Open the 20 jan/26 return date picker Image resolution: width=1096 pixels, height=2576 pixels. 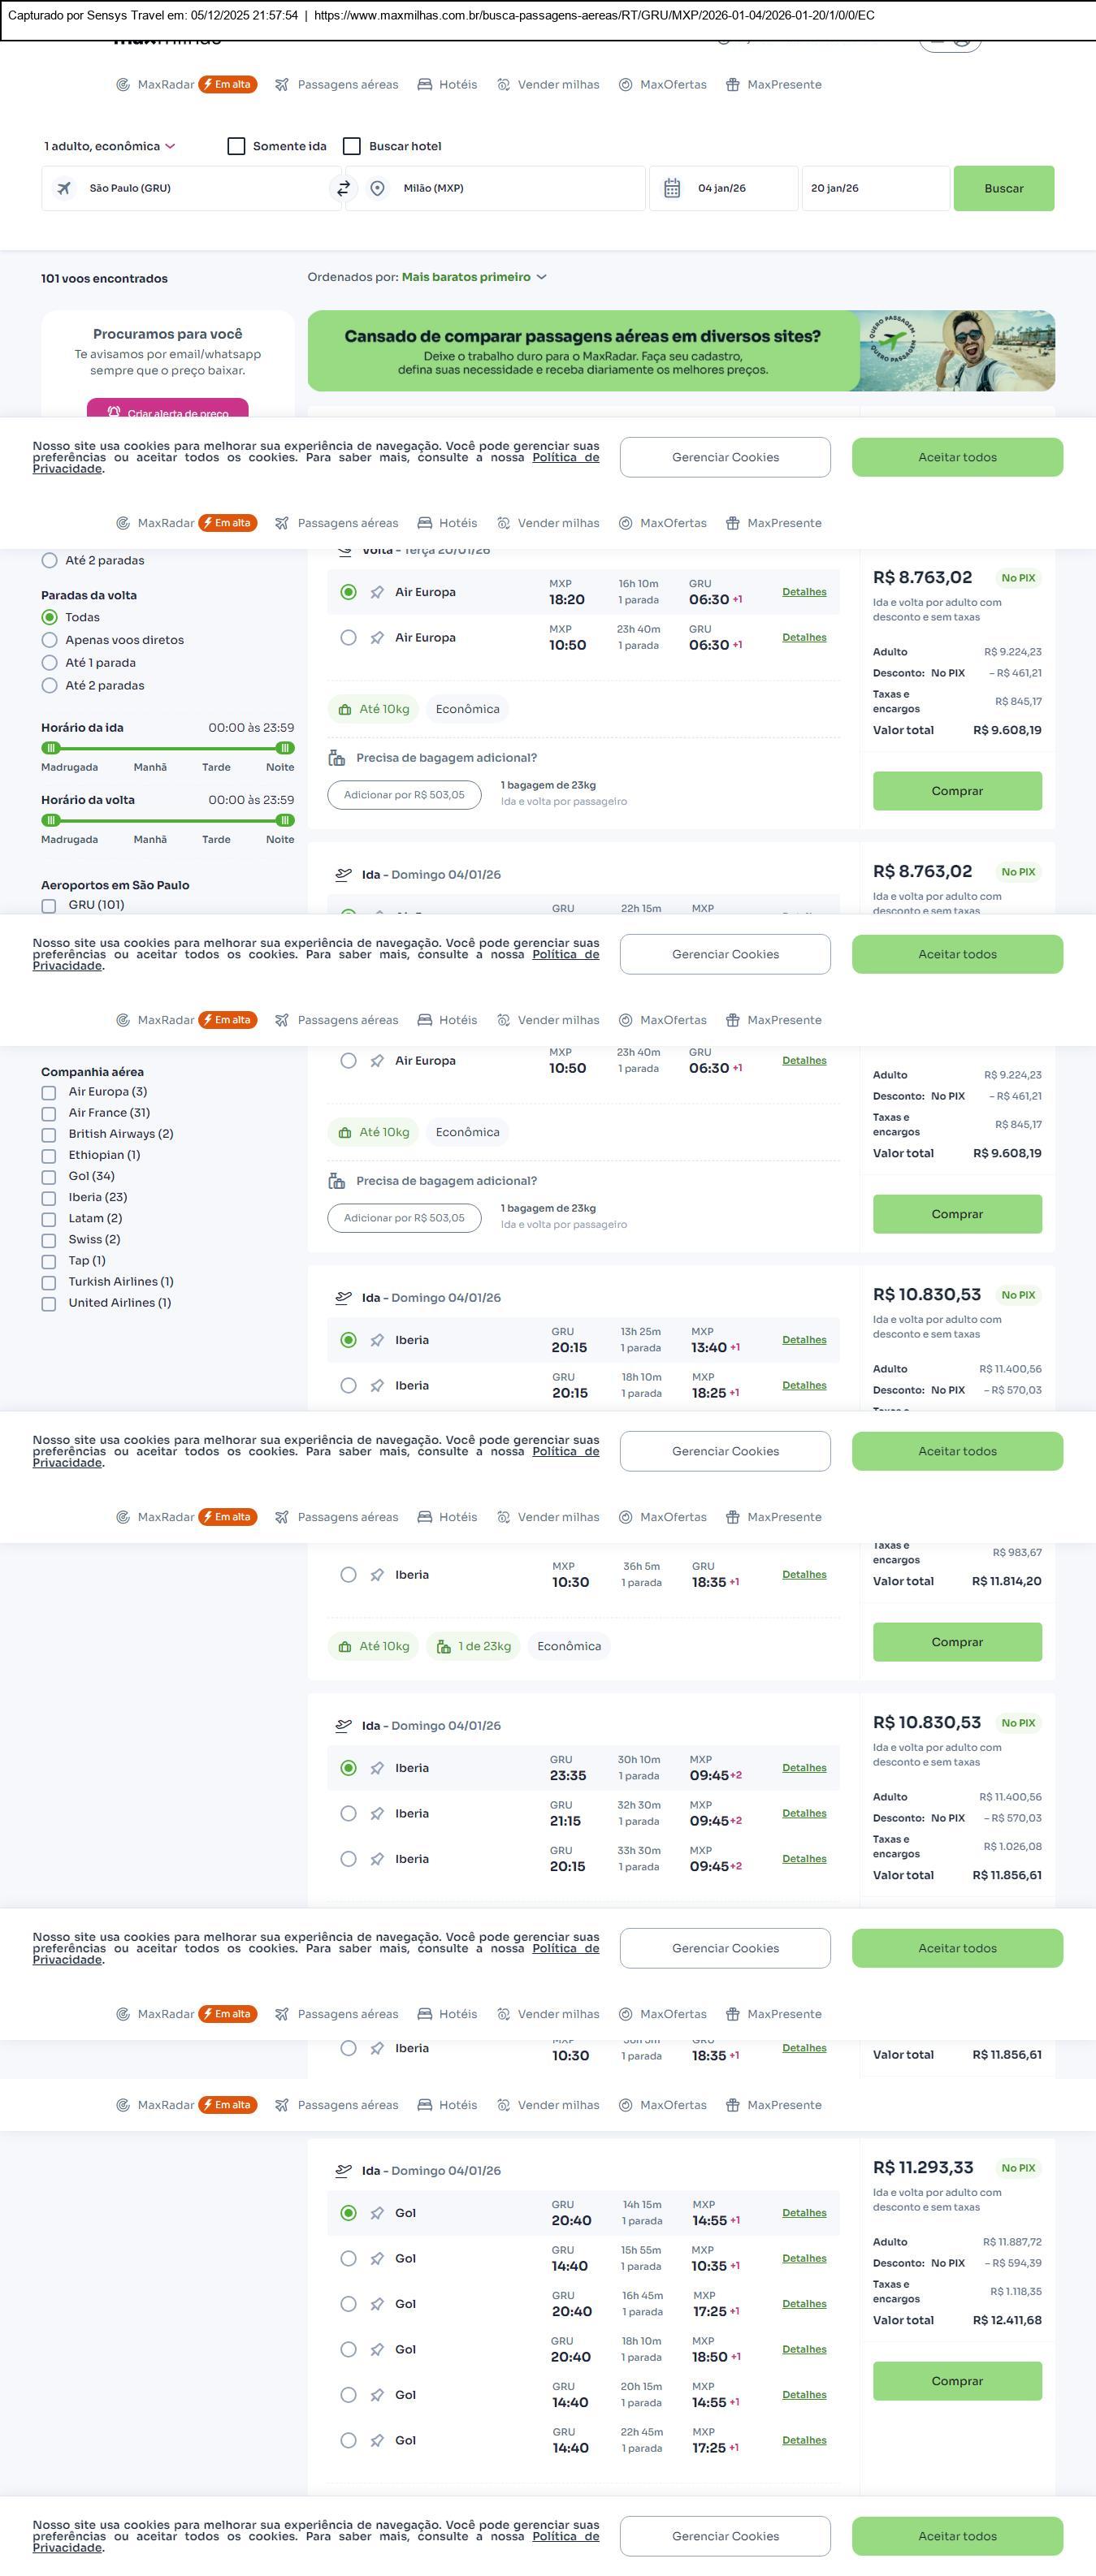click(874, 188)
